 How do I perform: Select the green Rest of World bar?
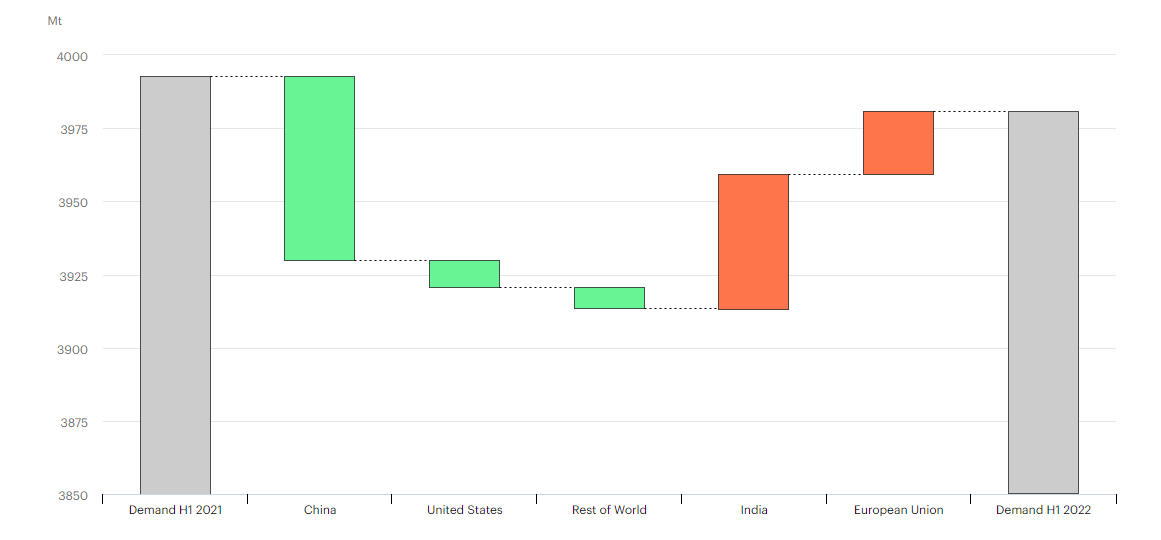(609, 298)
